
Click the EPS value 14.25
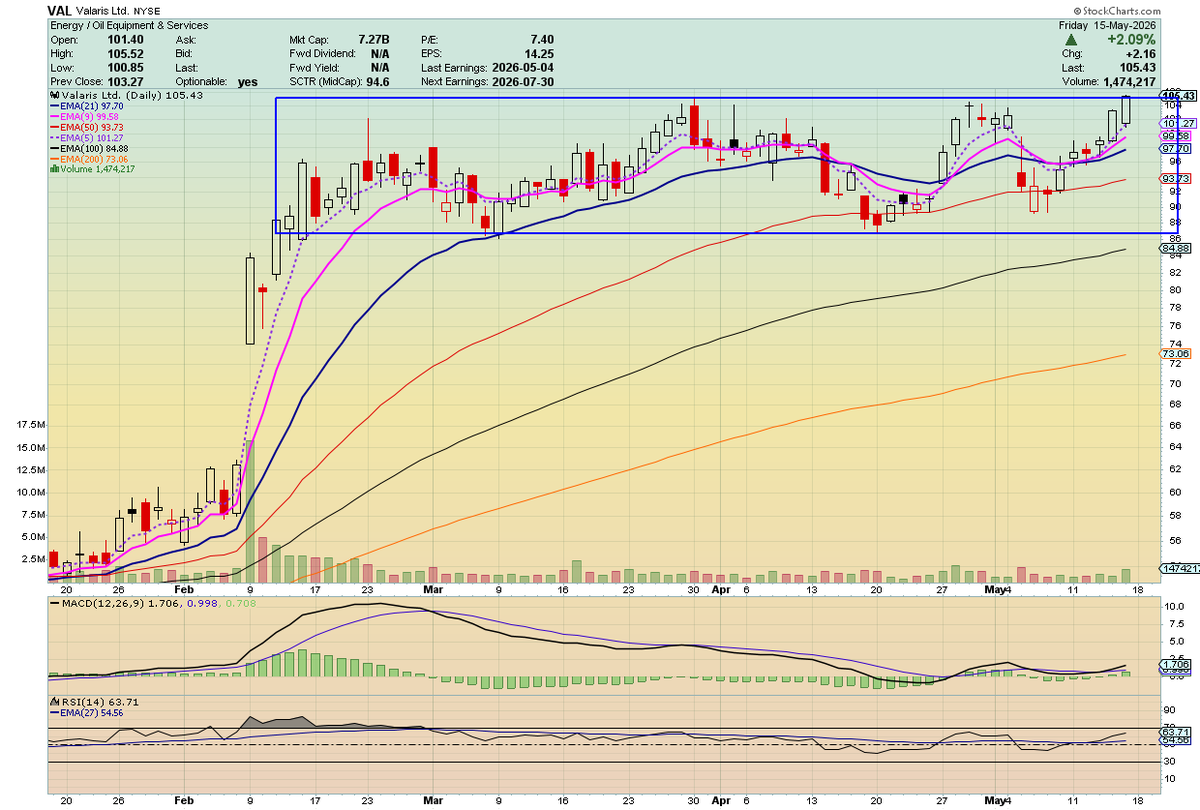click(538, 53)
